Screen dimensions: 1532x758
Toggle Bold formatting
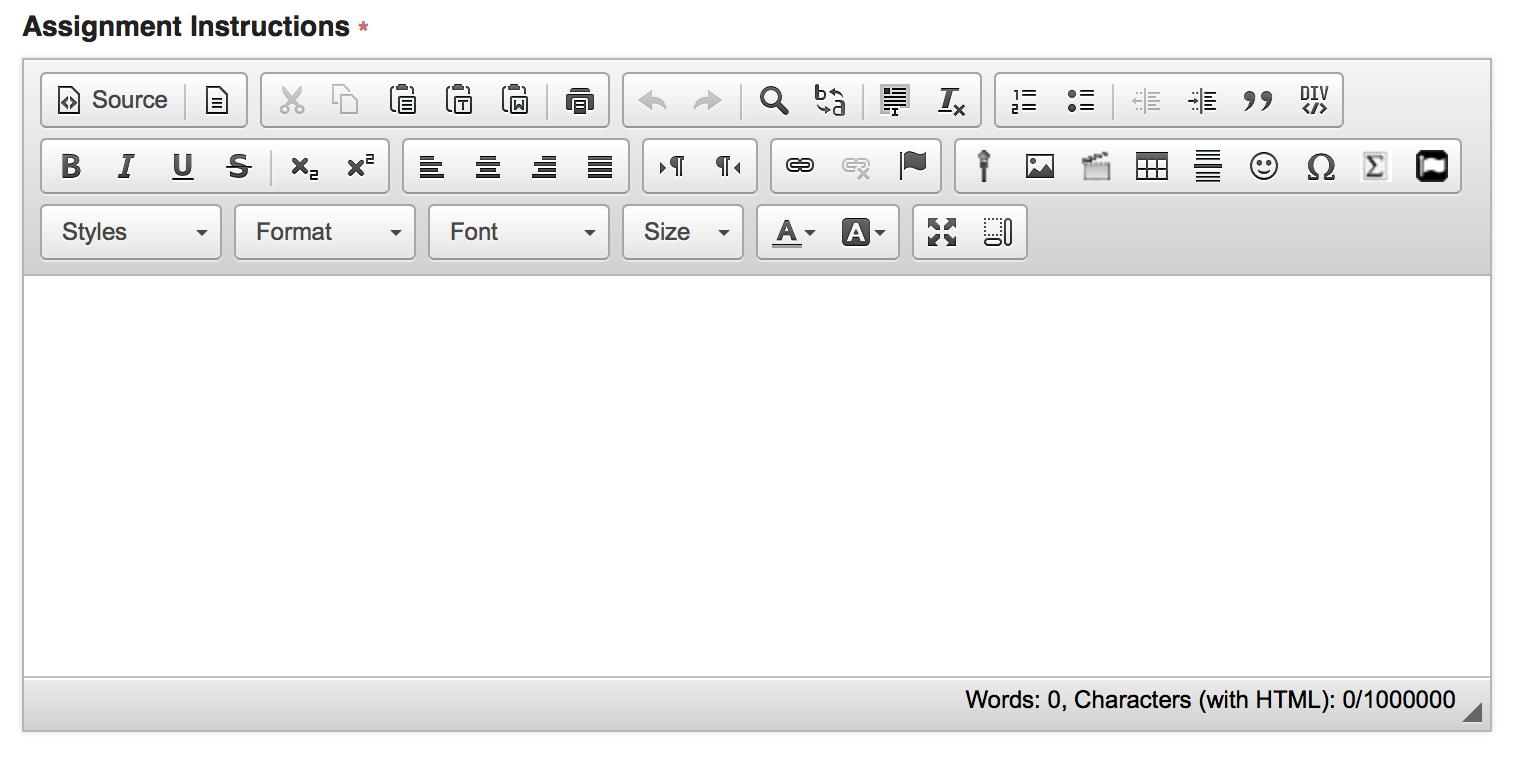(x=70, y=166)
